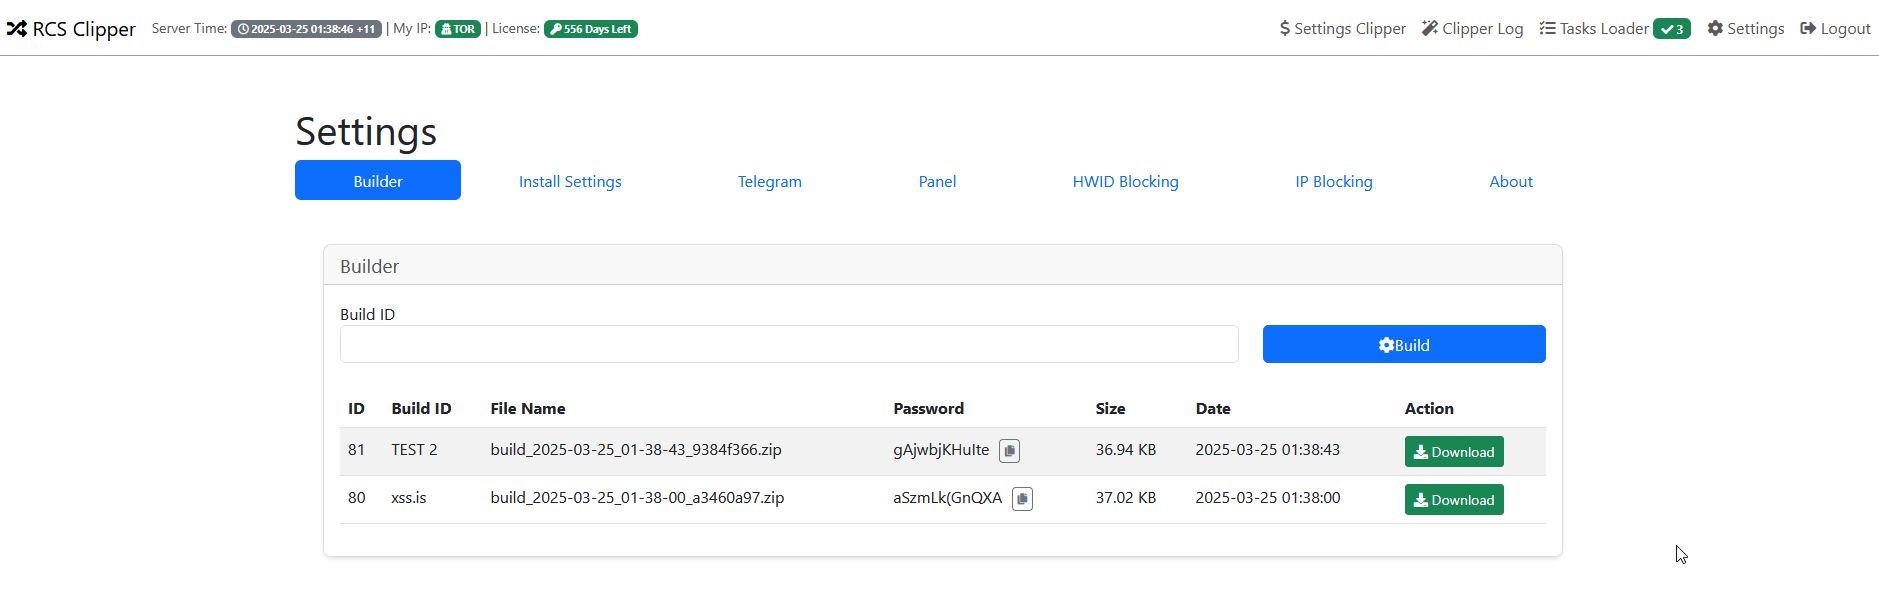Click the 556 Days Left license badge
The height and width of the screenshot is (597, 1879).
click(590, 29)
